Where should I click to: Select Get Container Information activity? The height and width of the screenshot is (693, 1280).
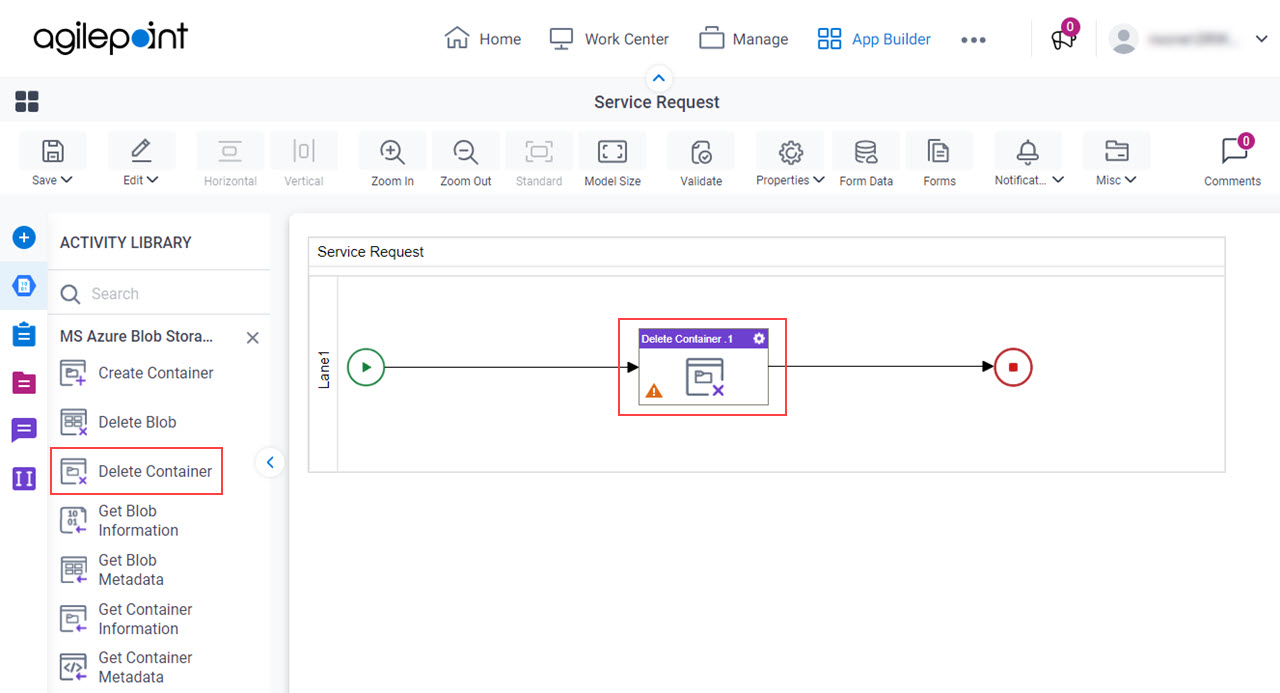pos(126,619)
